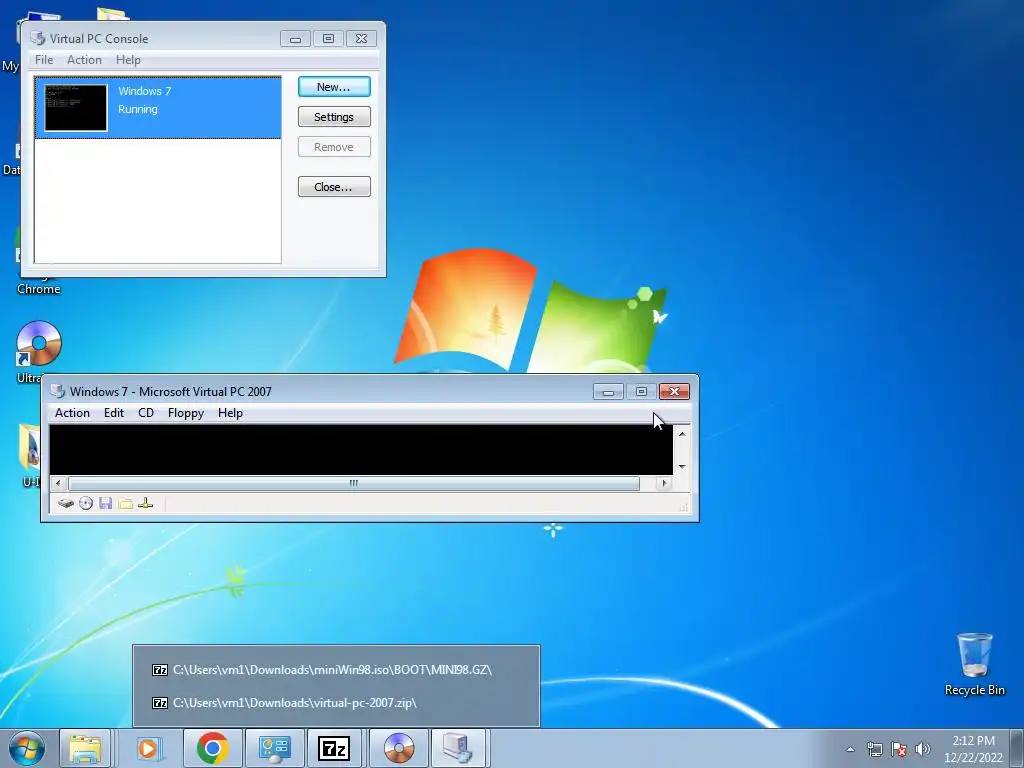Open Edit menu in Windows 7 VM window
1024x768 pixels.
click(114, 413)
